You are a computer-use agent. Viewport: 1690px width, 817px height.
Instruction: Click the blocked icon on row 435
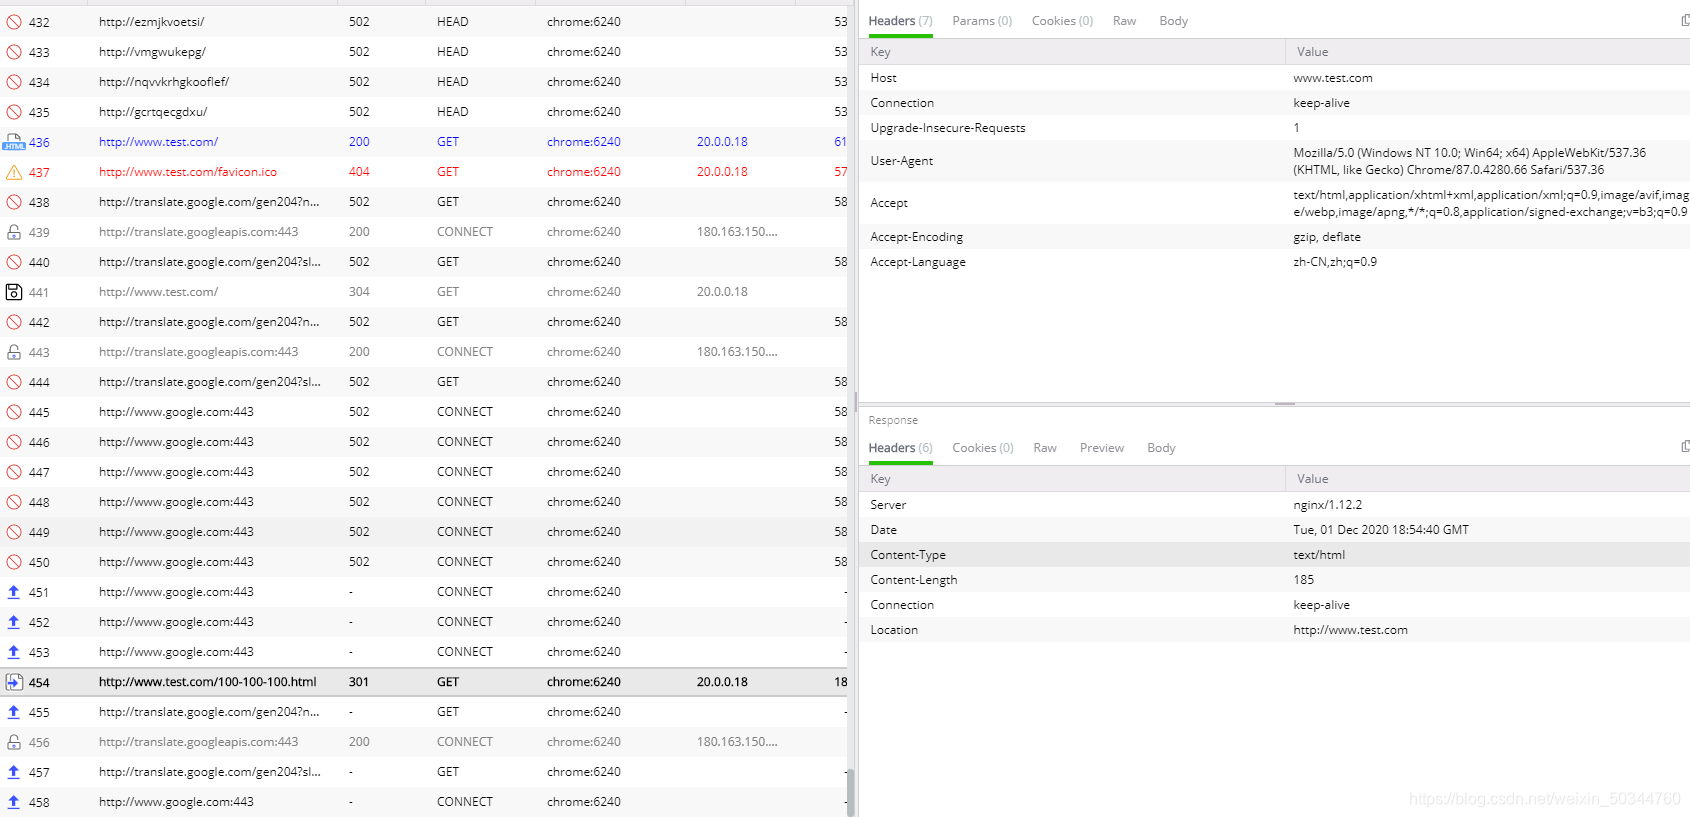[14, 112]
